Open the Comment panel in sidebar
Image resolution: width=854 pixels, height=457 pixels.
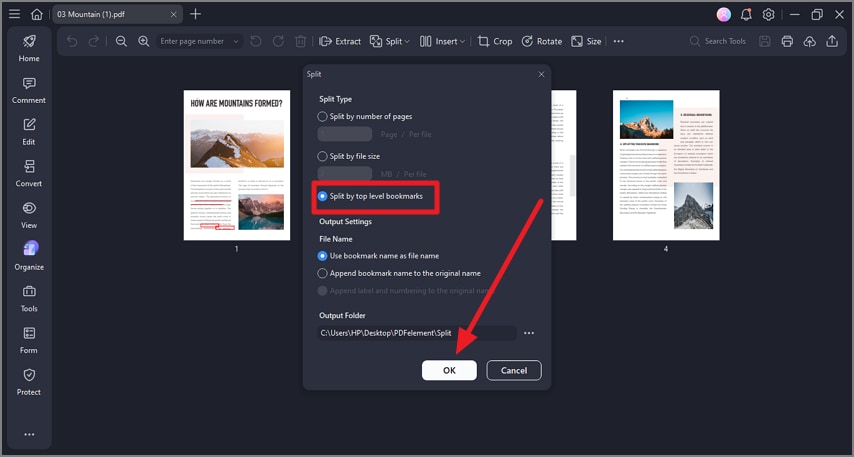29,90
